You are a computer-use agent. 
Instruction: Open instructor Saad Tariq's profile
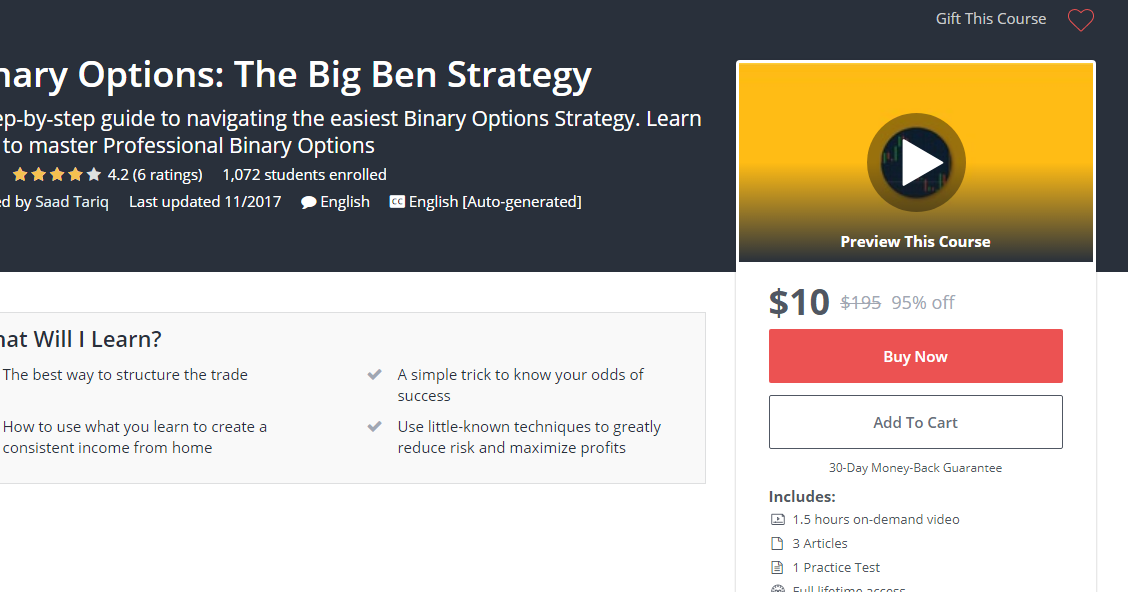(x=72, y=202)
